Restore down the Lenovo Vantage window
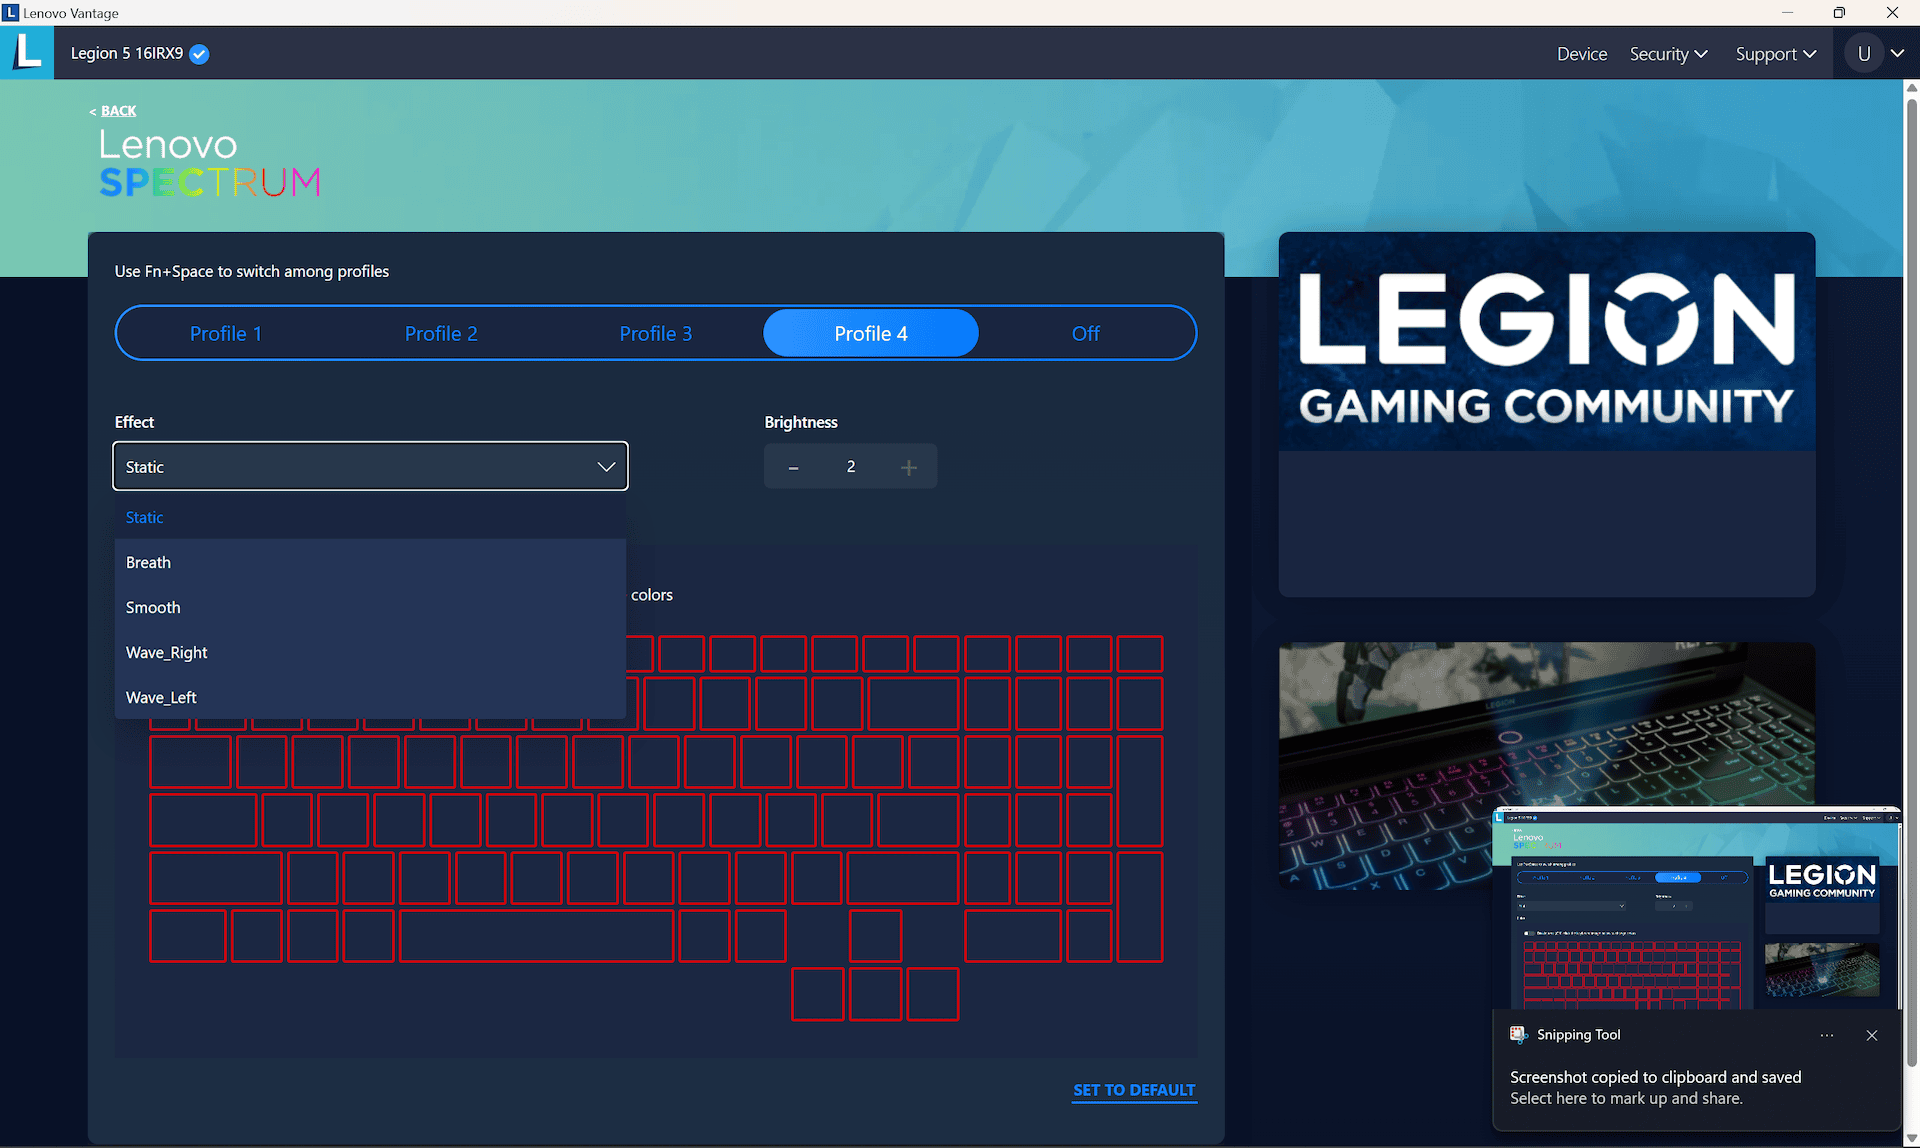This screenshot has height=1148, width=1920. [x=1839, y=13]
